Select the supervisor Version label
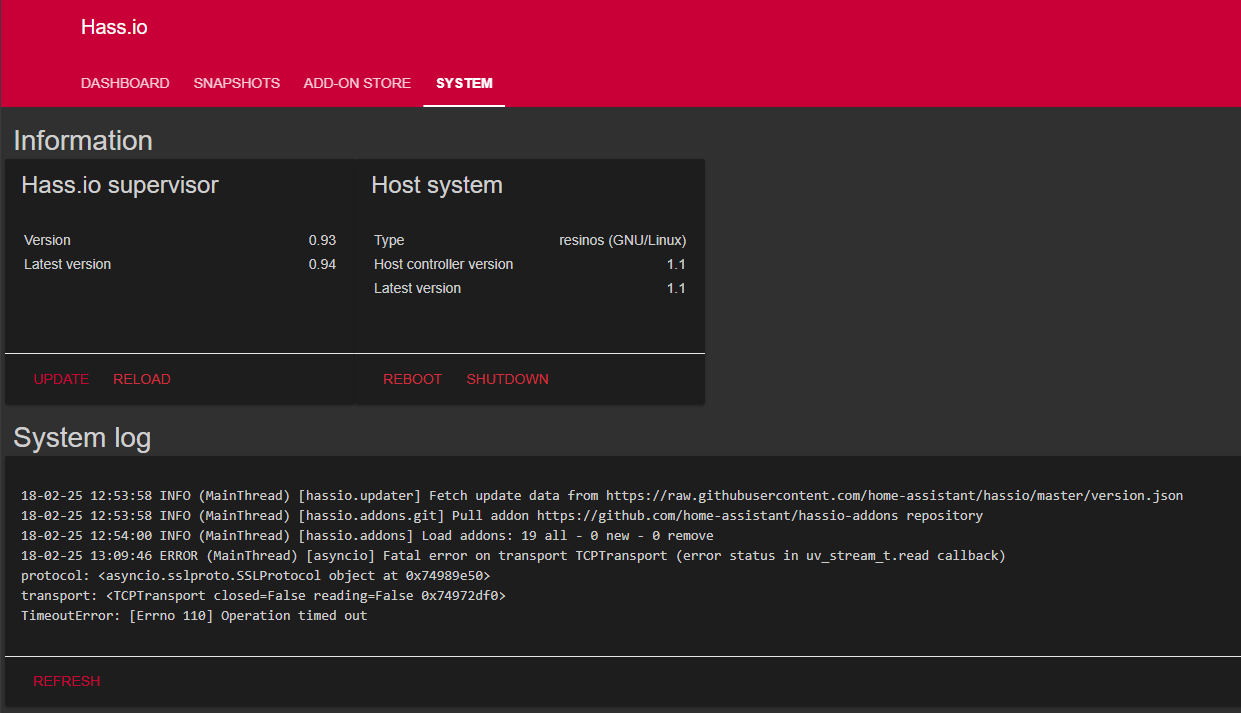This screenshot has width=1241, height=713. point(47,240)
